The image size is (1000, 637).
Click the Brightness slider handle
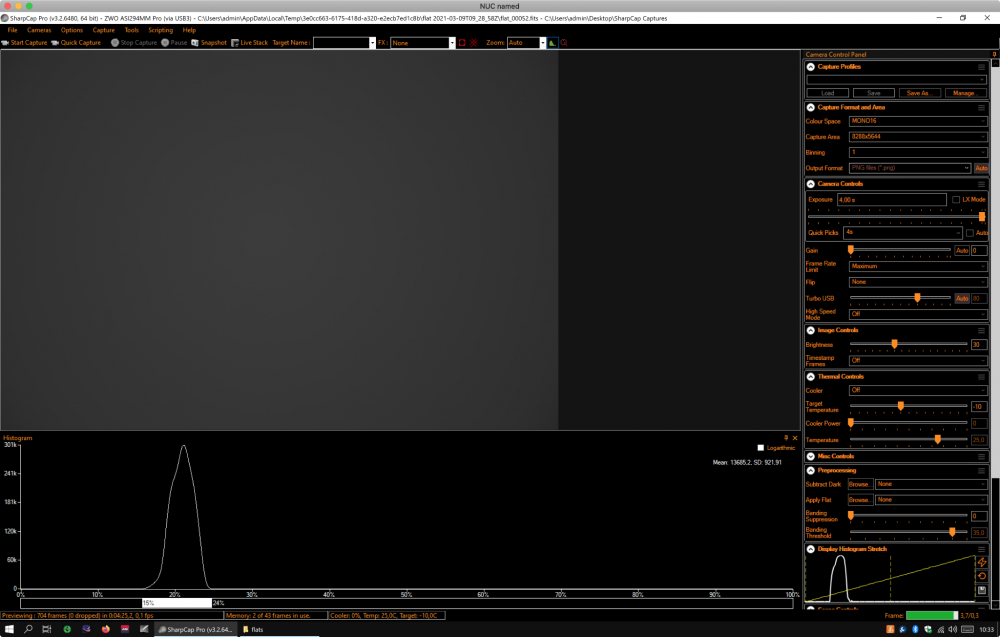[x=894, y=344]
